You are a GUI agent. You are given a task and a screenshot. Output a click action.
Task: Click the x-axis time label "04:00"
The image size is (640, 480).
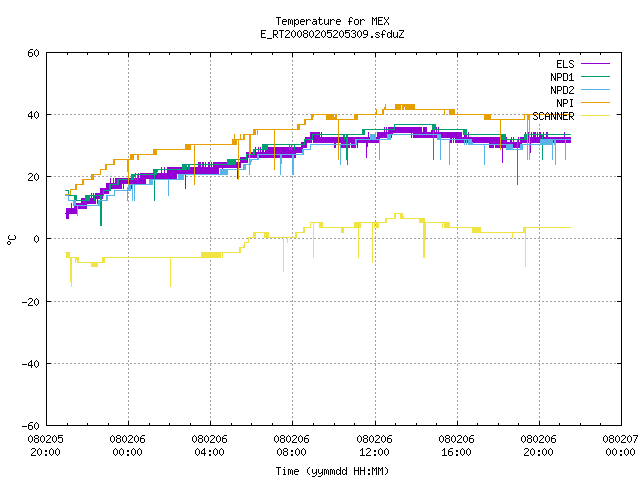pyautogui.click(x=209, y=452)
